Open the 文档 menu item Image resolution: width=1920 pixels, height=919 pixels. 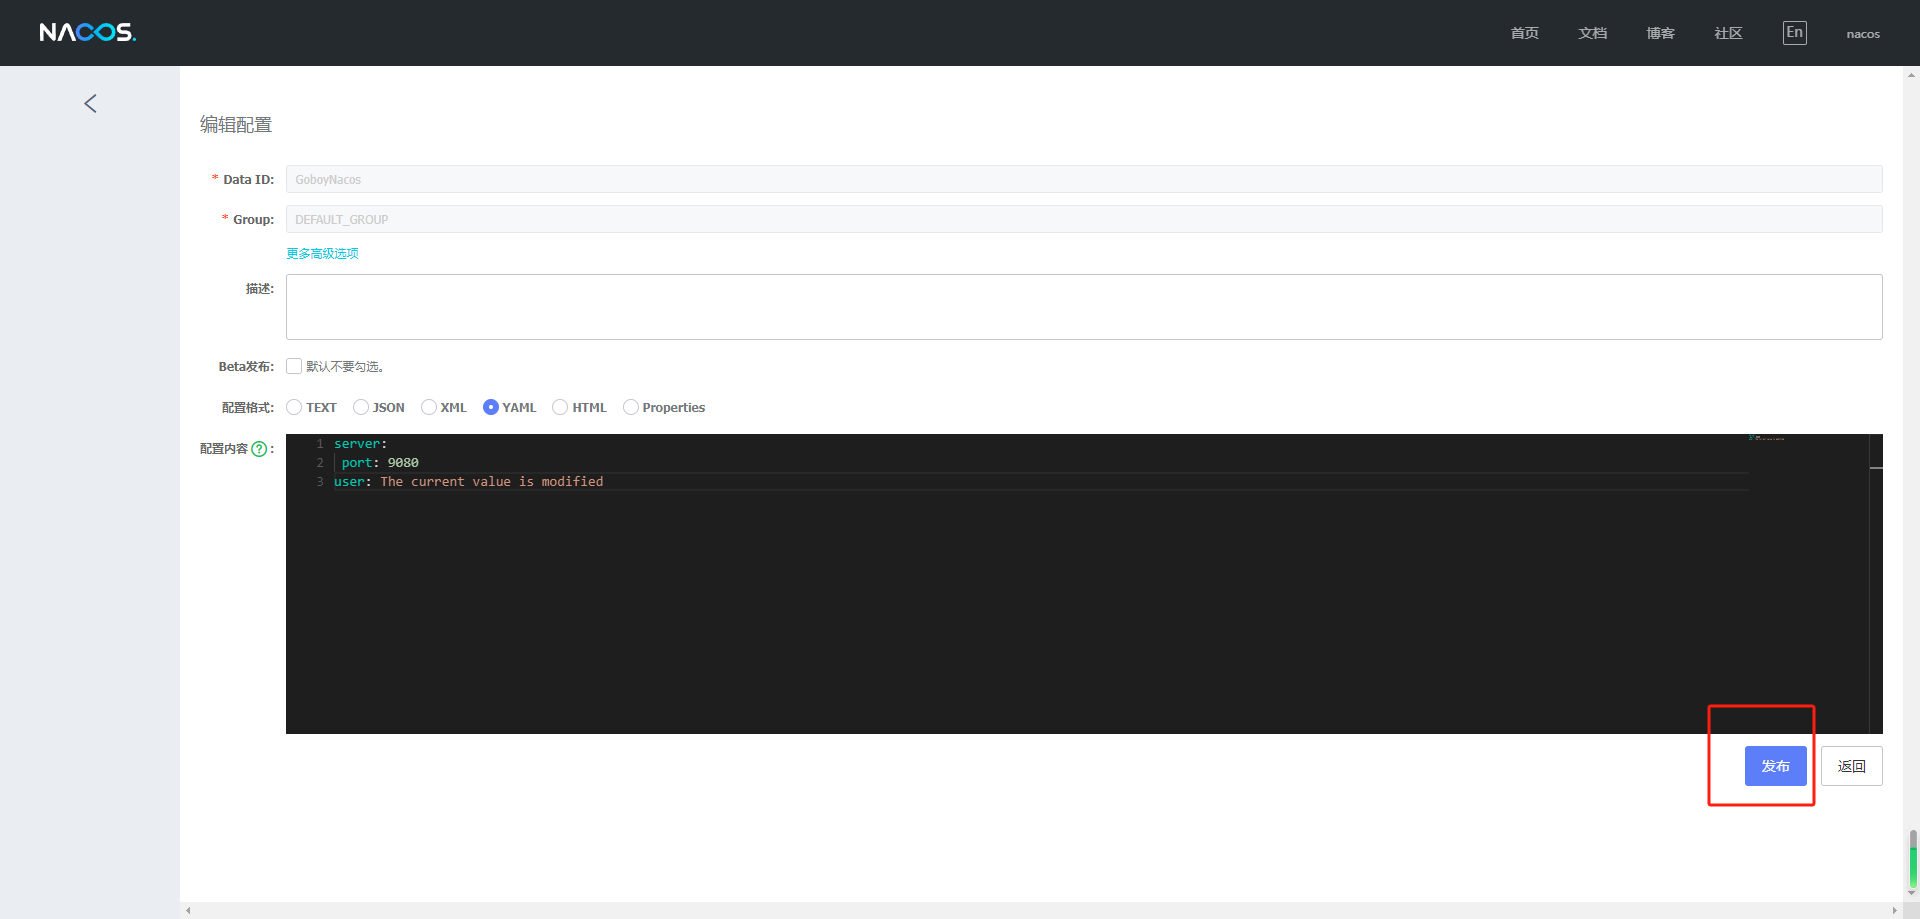tap(1592, 34)
